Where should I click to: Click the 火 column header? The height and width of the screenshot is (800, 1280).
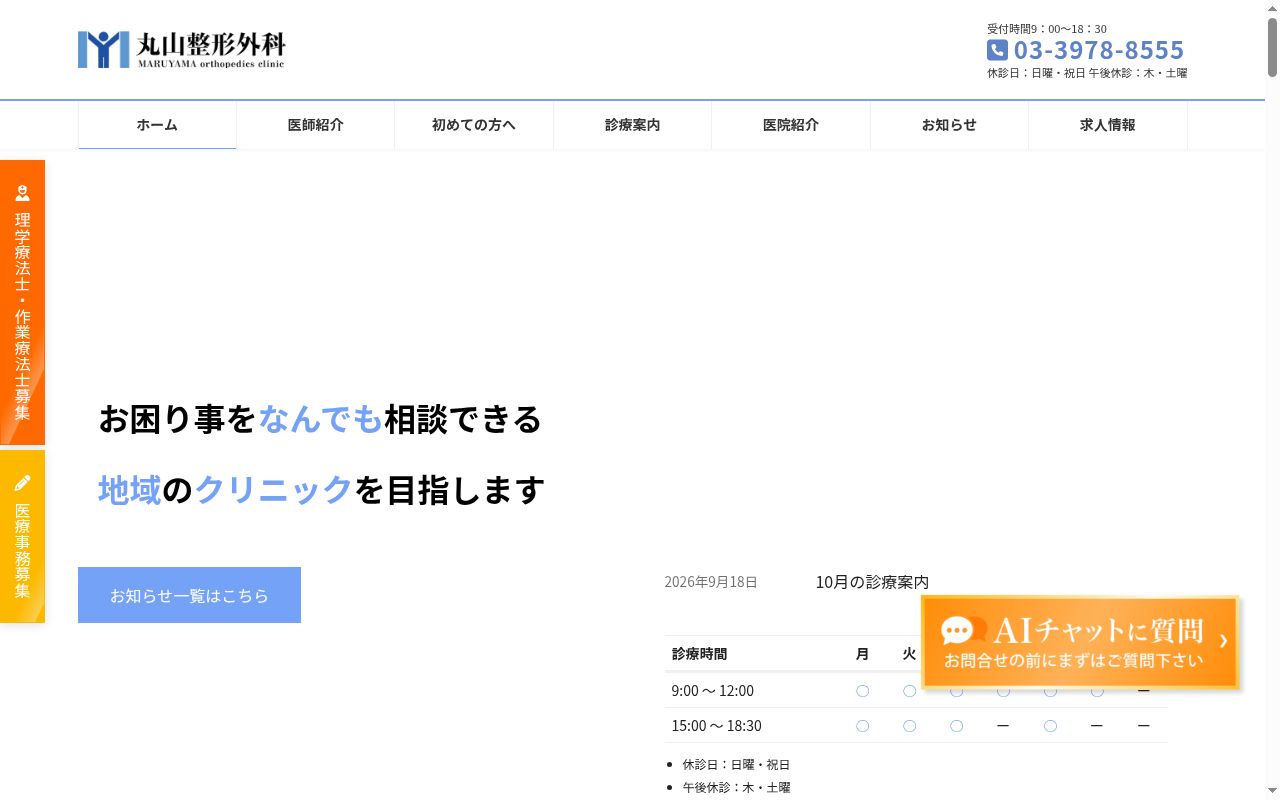909,654
